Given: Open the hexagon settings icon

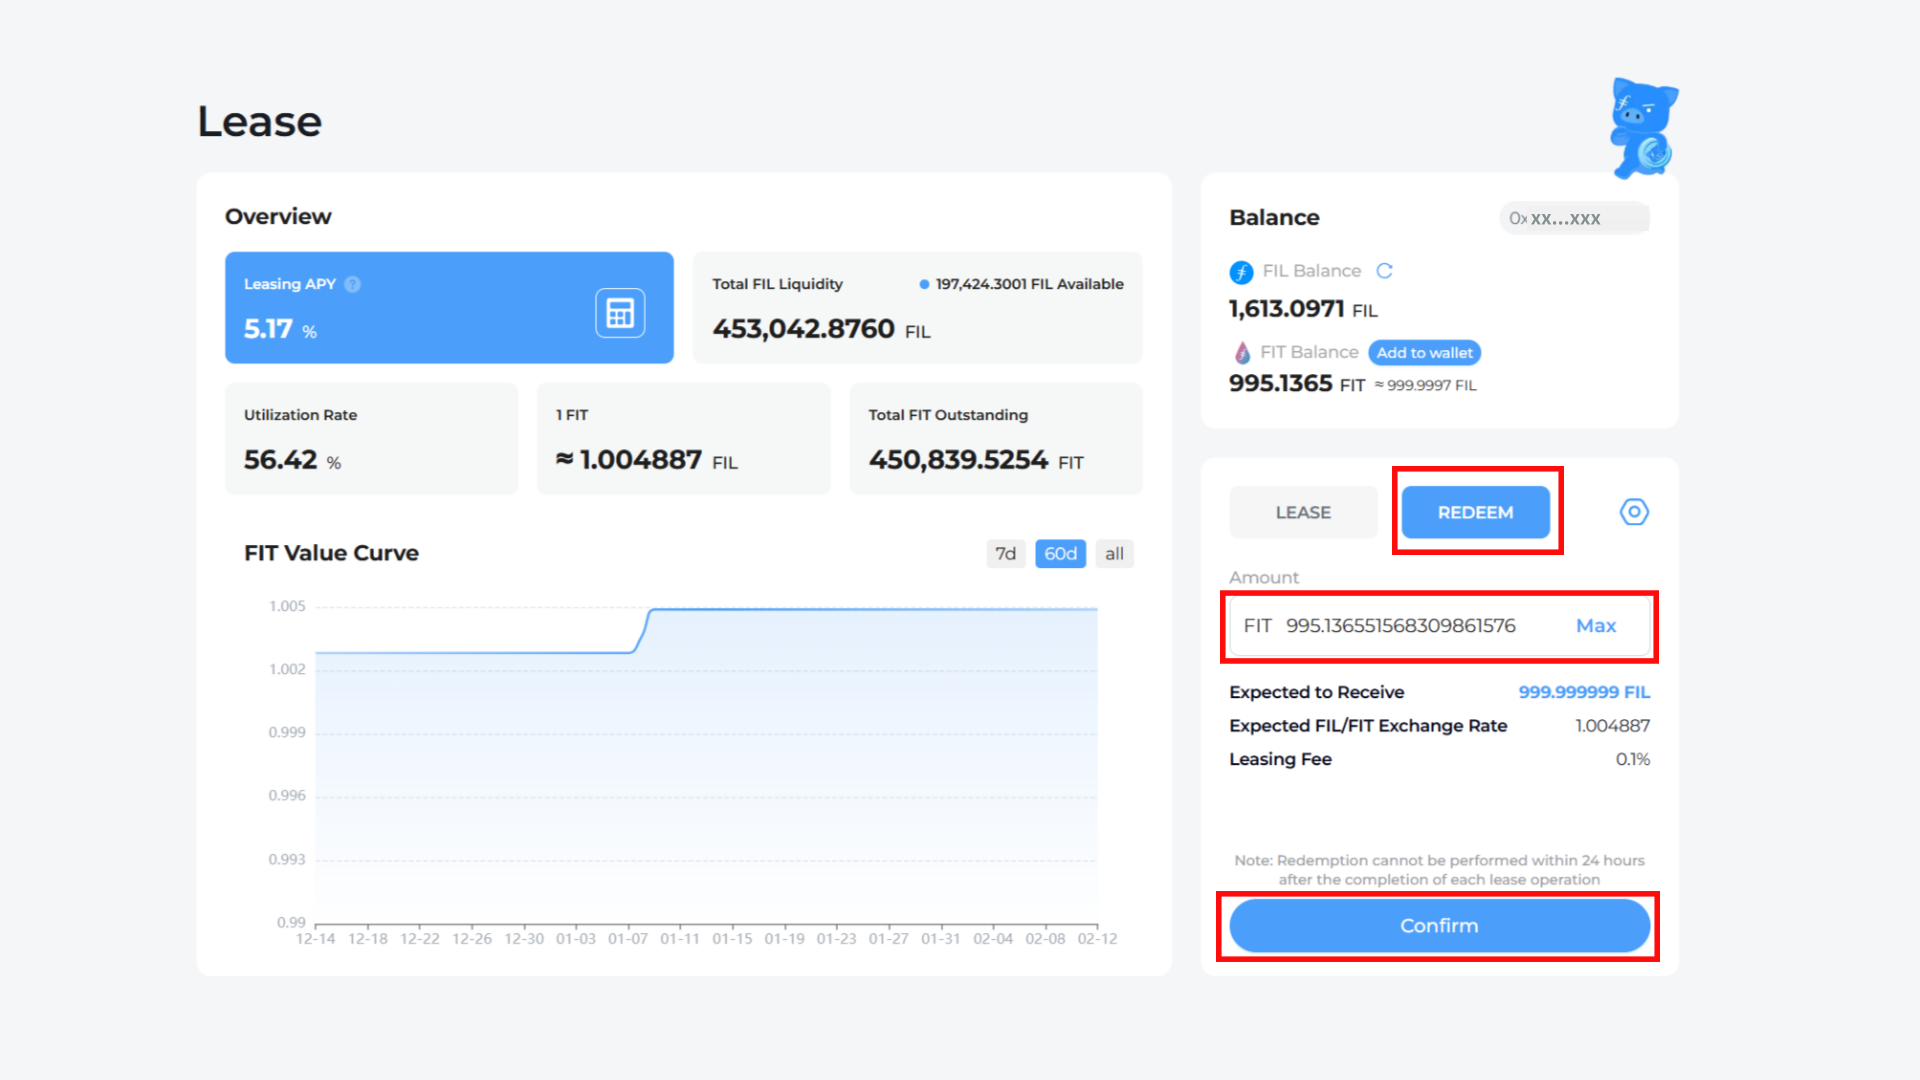Looking at the screenshot, I should tap(1633, 512).
